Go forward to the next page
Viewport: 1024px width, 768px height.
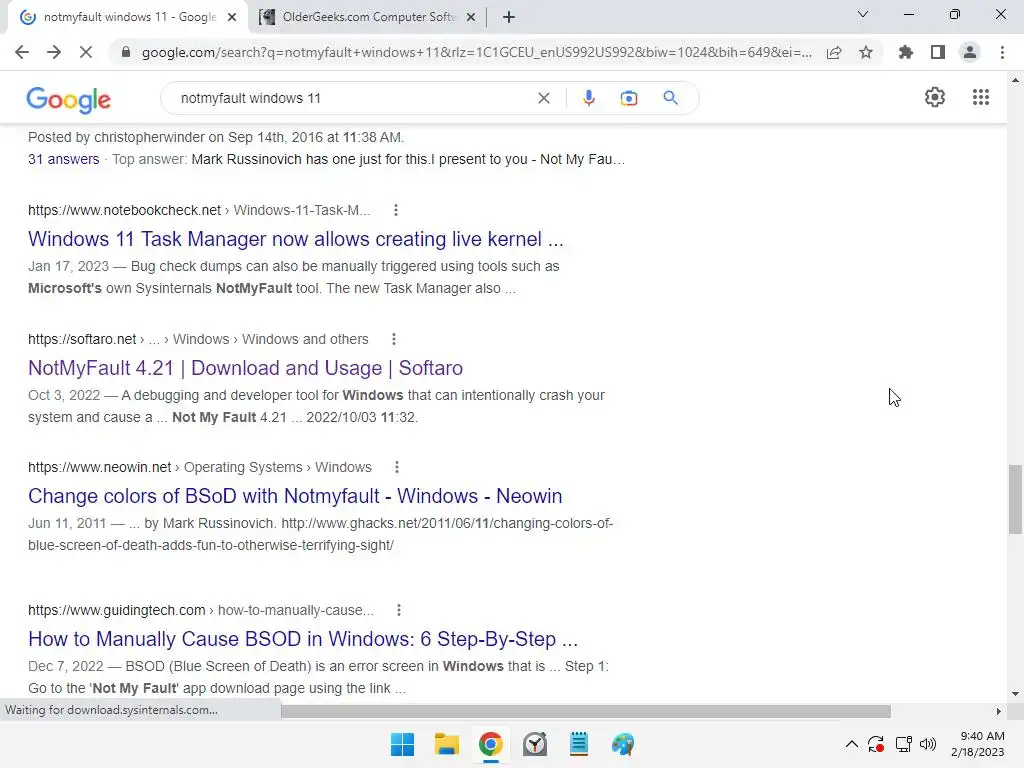(54, 52)
